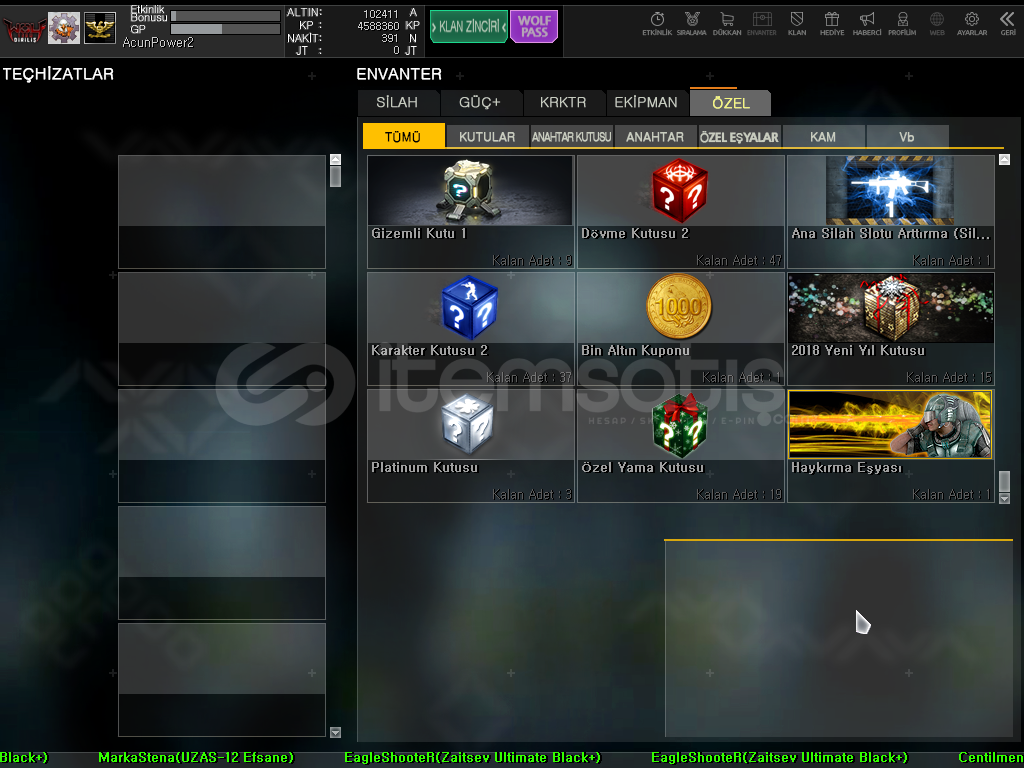Select the blue Karakter Kutusu 2 box
1024x768 pixels.
point(470,328)
